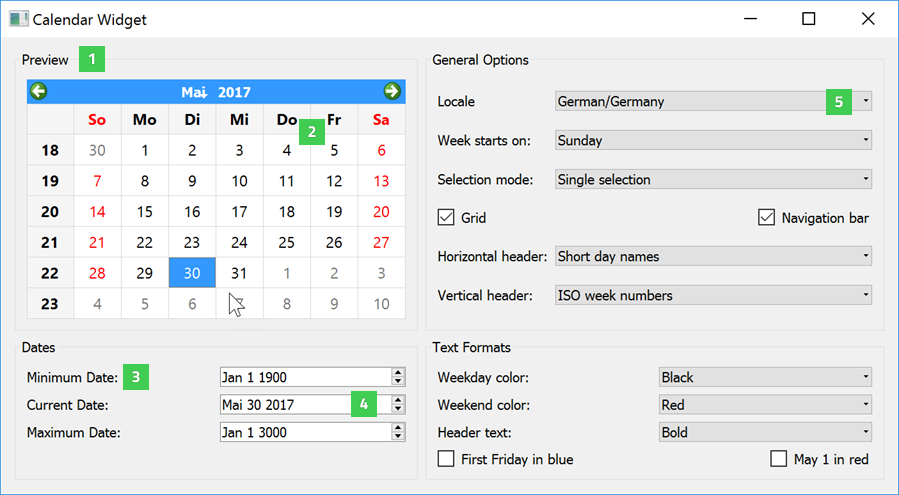Go to previous month with left arrow

click(39, 92)
